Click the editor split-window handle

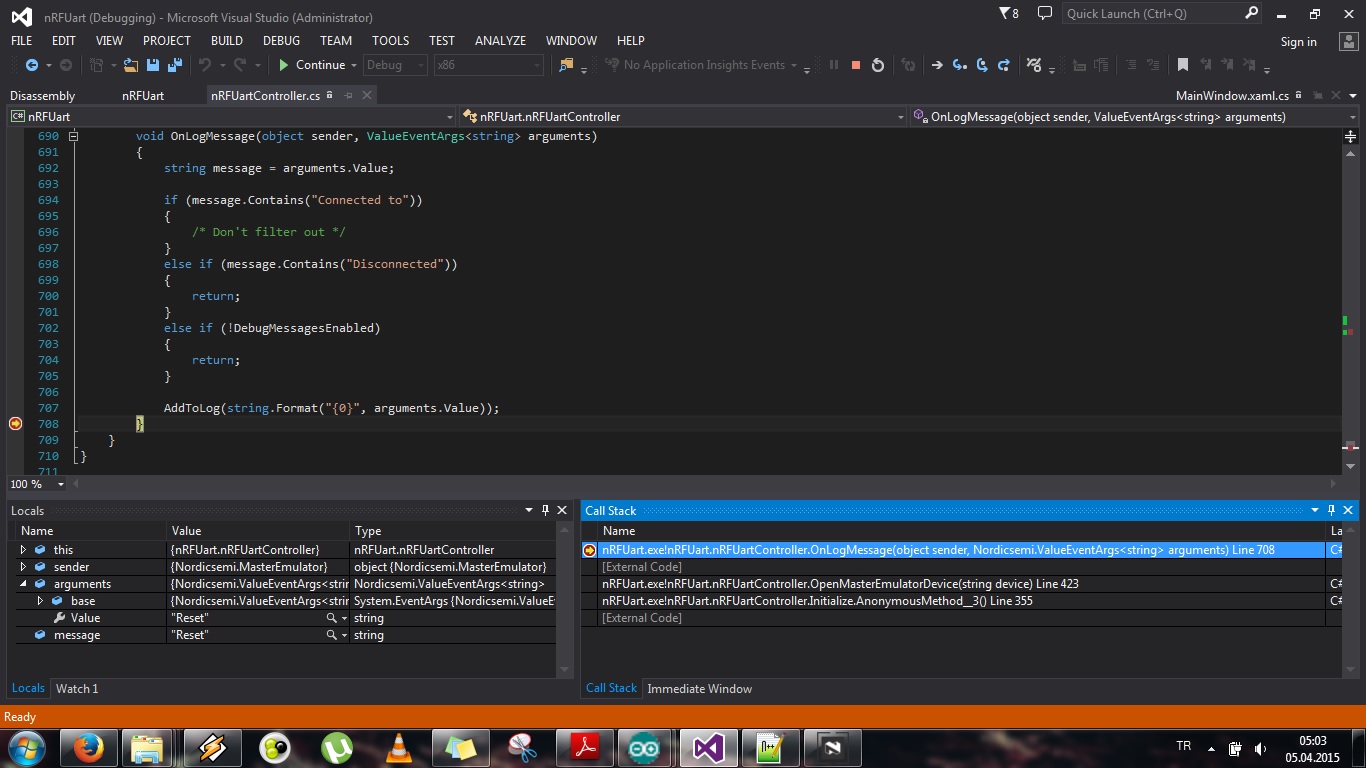[x=1350, y=136]
